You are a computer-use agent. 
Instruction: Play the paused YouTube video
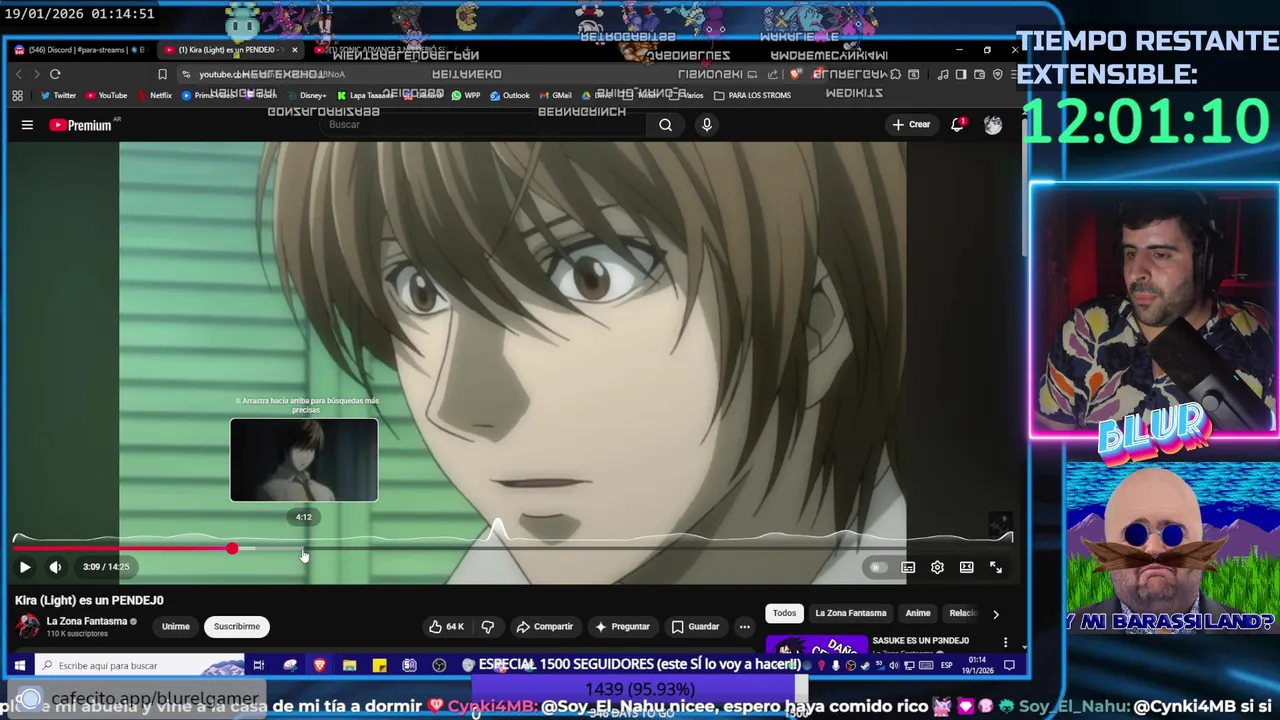pyautogui.click(x=25, y=567)
